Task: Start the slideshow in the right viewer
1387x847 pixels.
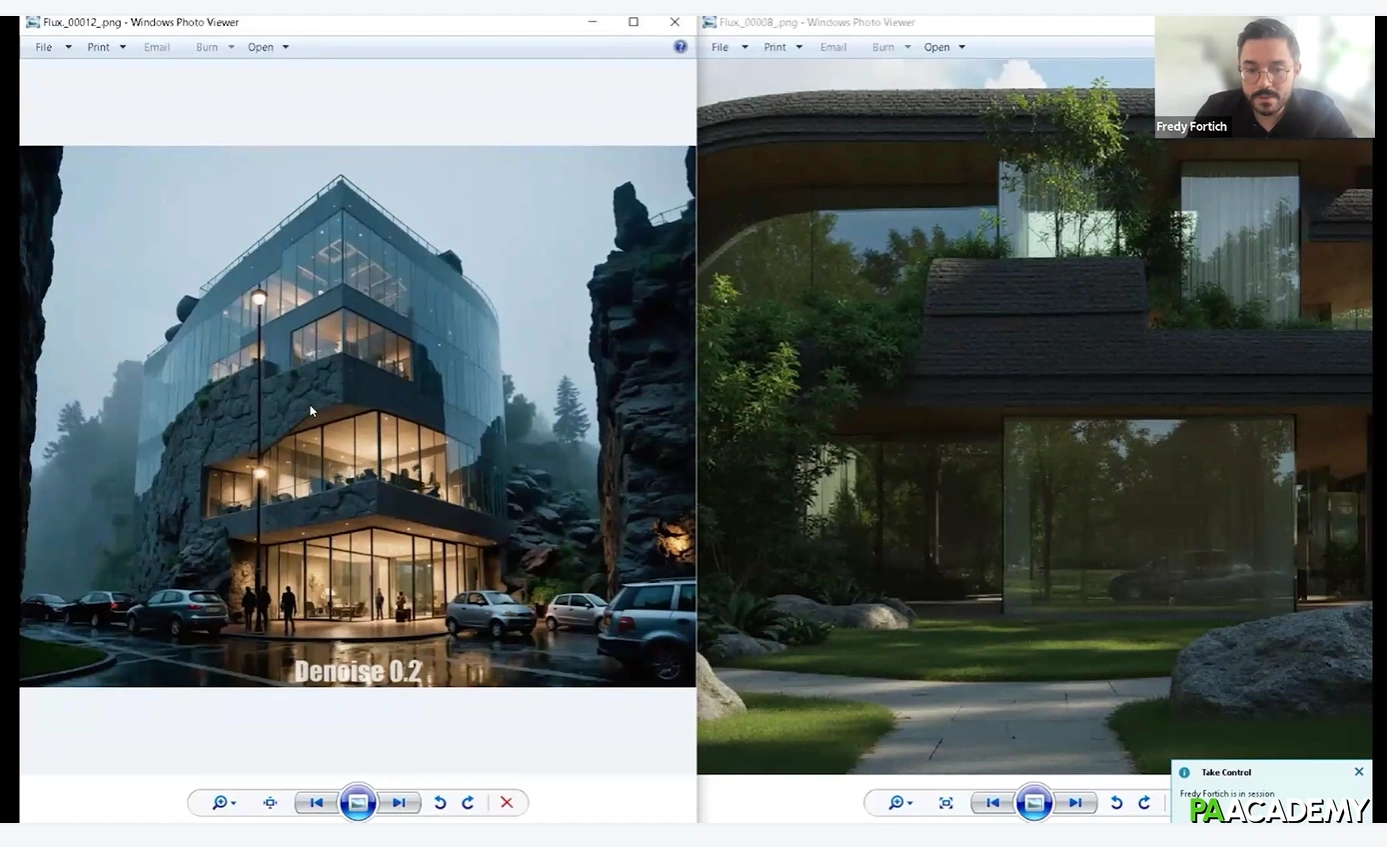Action: pyautogui.click(x=1035, y=802)
